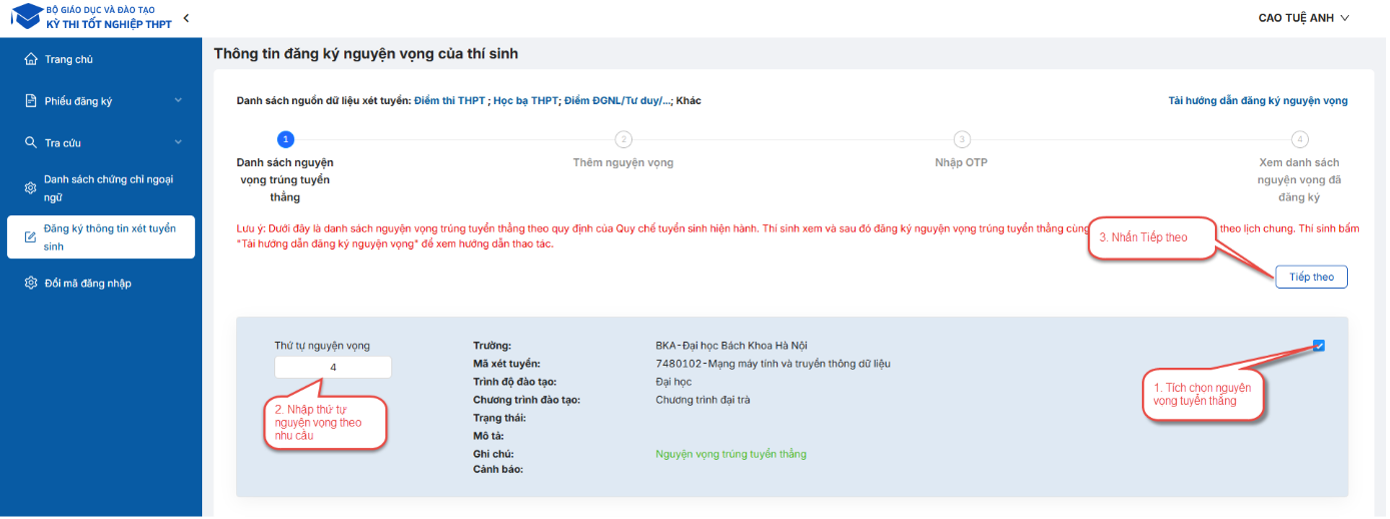Click the Thứ tự nguyện vọng input field
1390x519 pixels.
click(333, 367)
